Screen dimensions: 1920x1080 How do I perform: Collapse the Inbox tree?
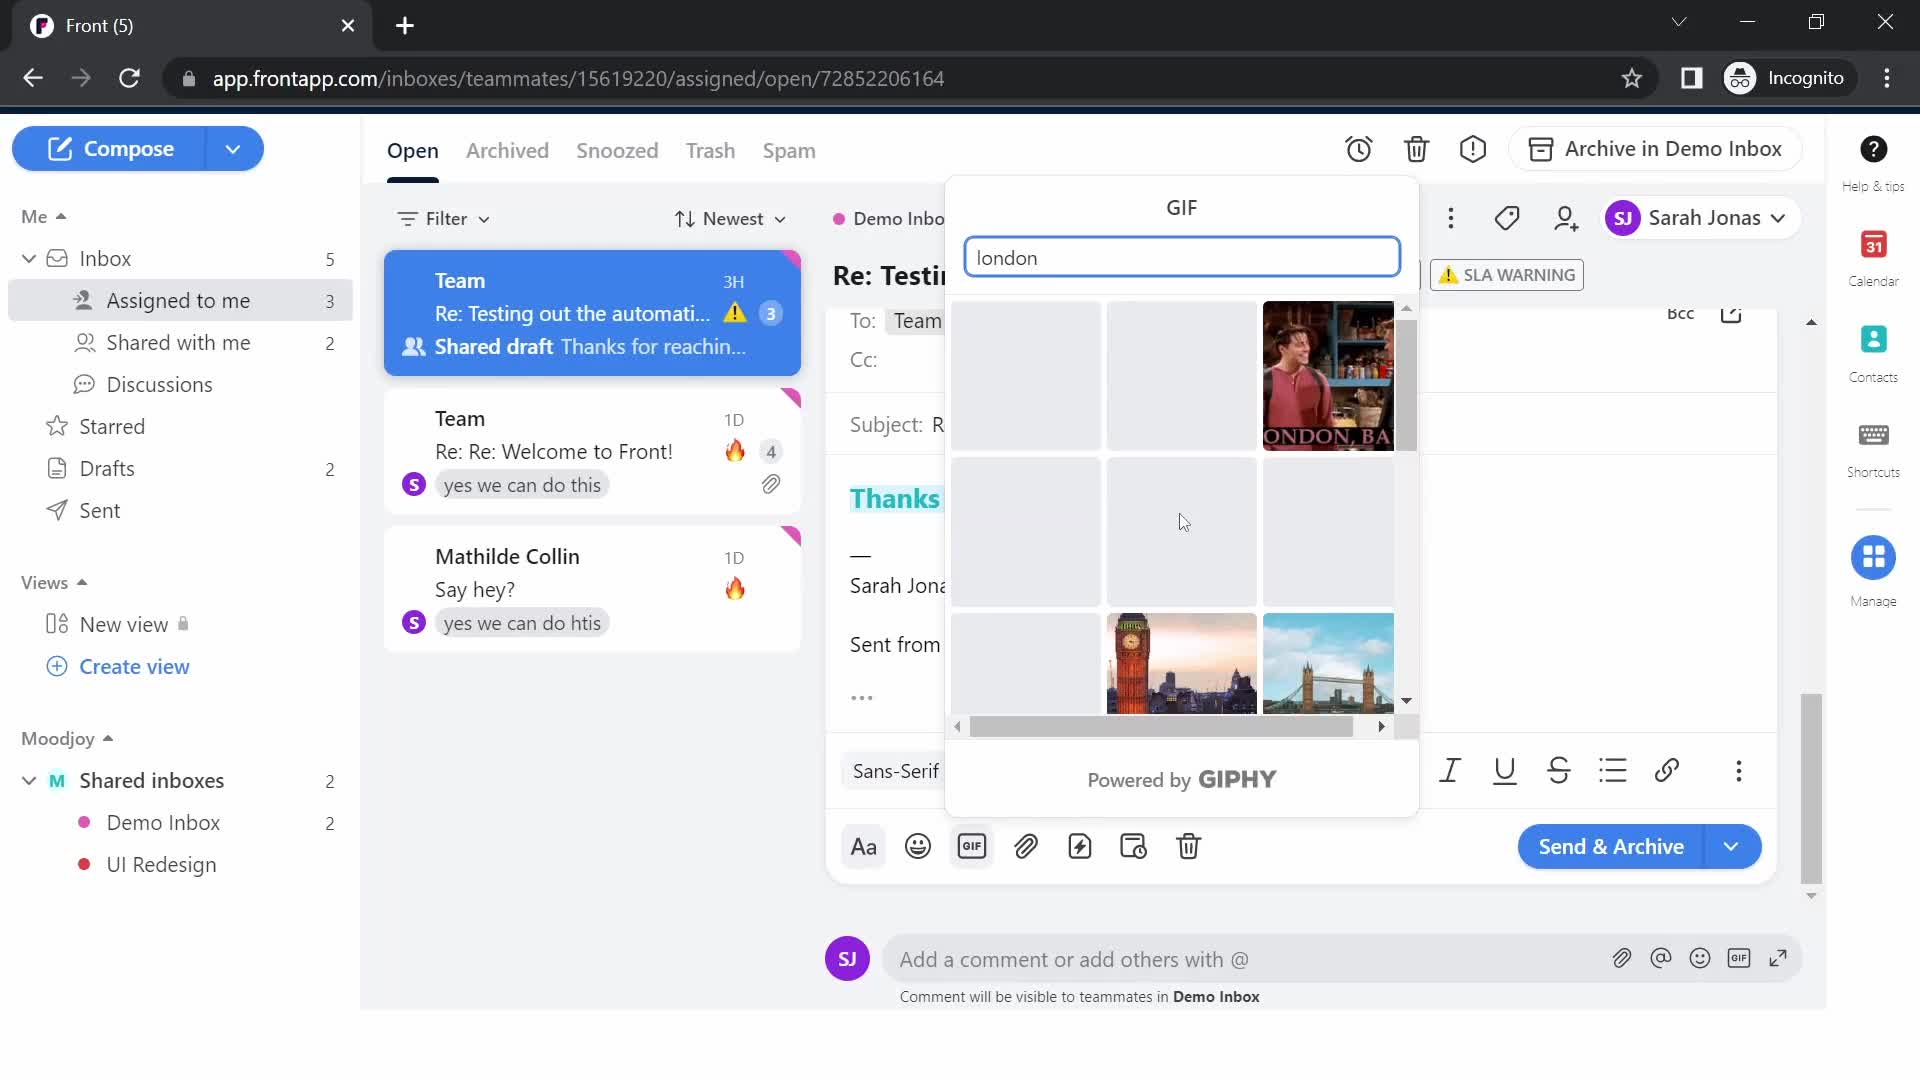pyautogui.click(x=29, y=259)
